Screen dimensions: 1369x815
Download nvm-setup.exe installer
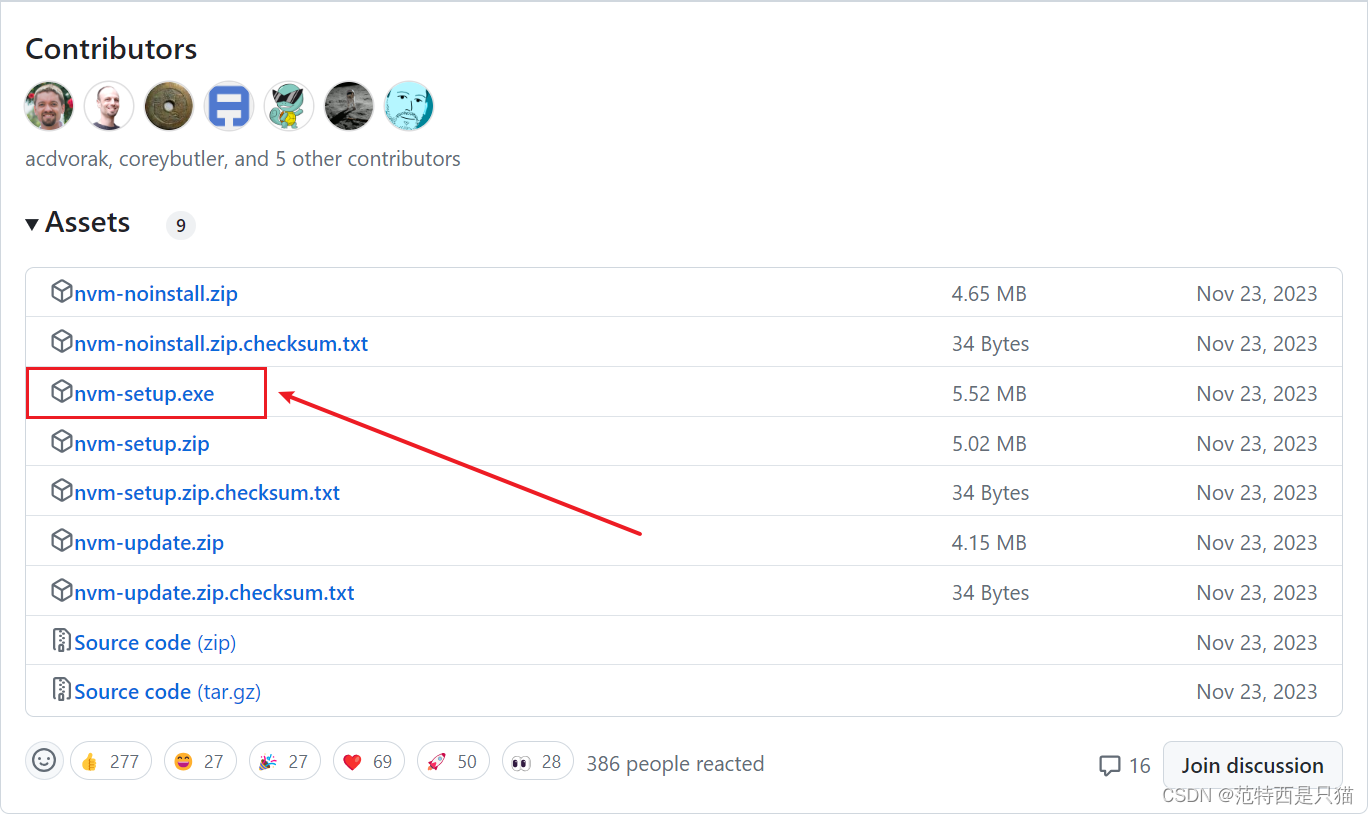click(144, 394)
